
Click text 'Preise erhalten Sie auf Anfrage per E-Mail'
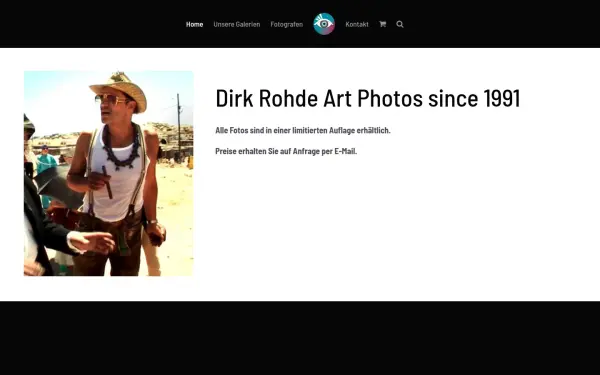pos(285,151)
